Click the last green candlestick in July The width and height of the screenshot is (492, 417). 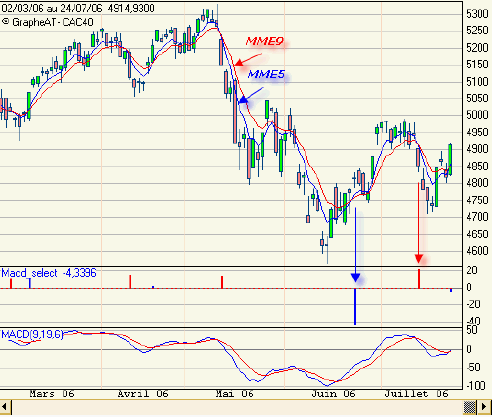pyautogui.click(x=450, y=159)
